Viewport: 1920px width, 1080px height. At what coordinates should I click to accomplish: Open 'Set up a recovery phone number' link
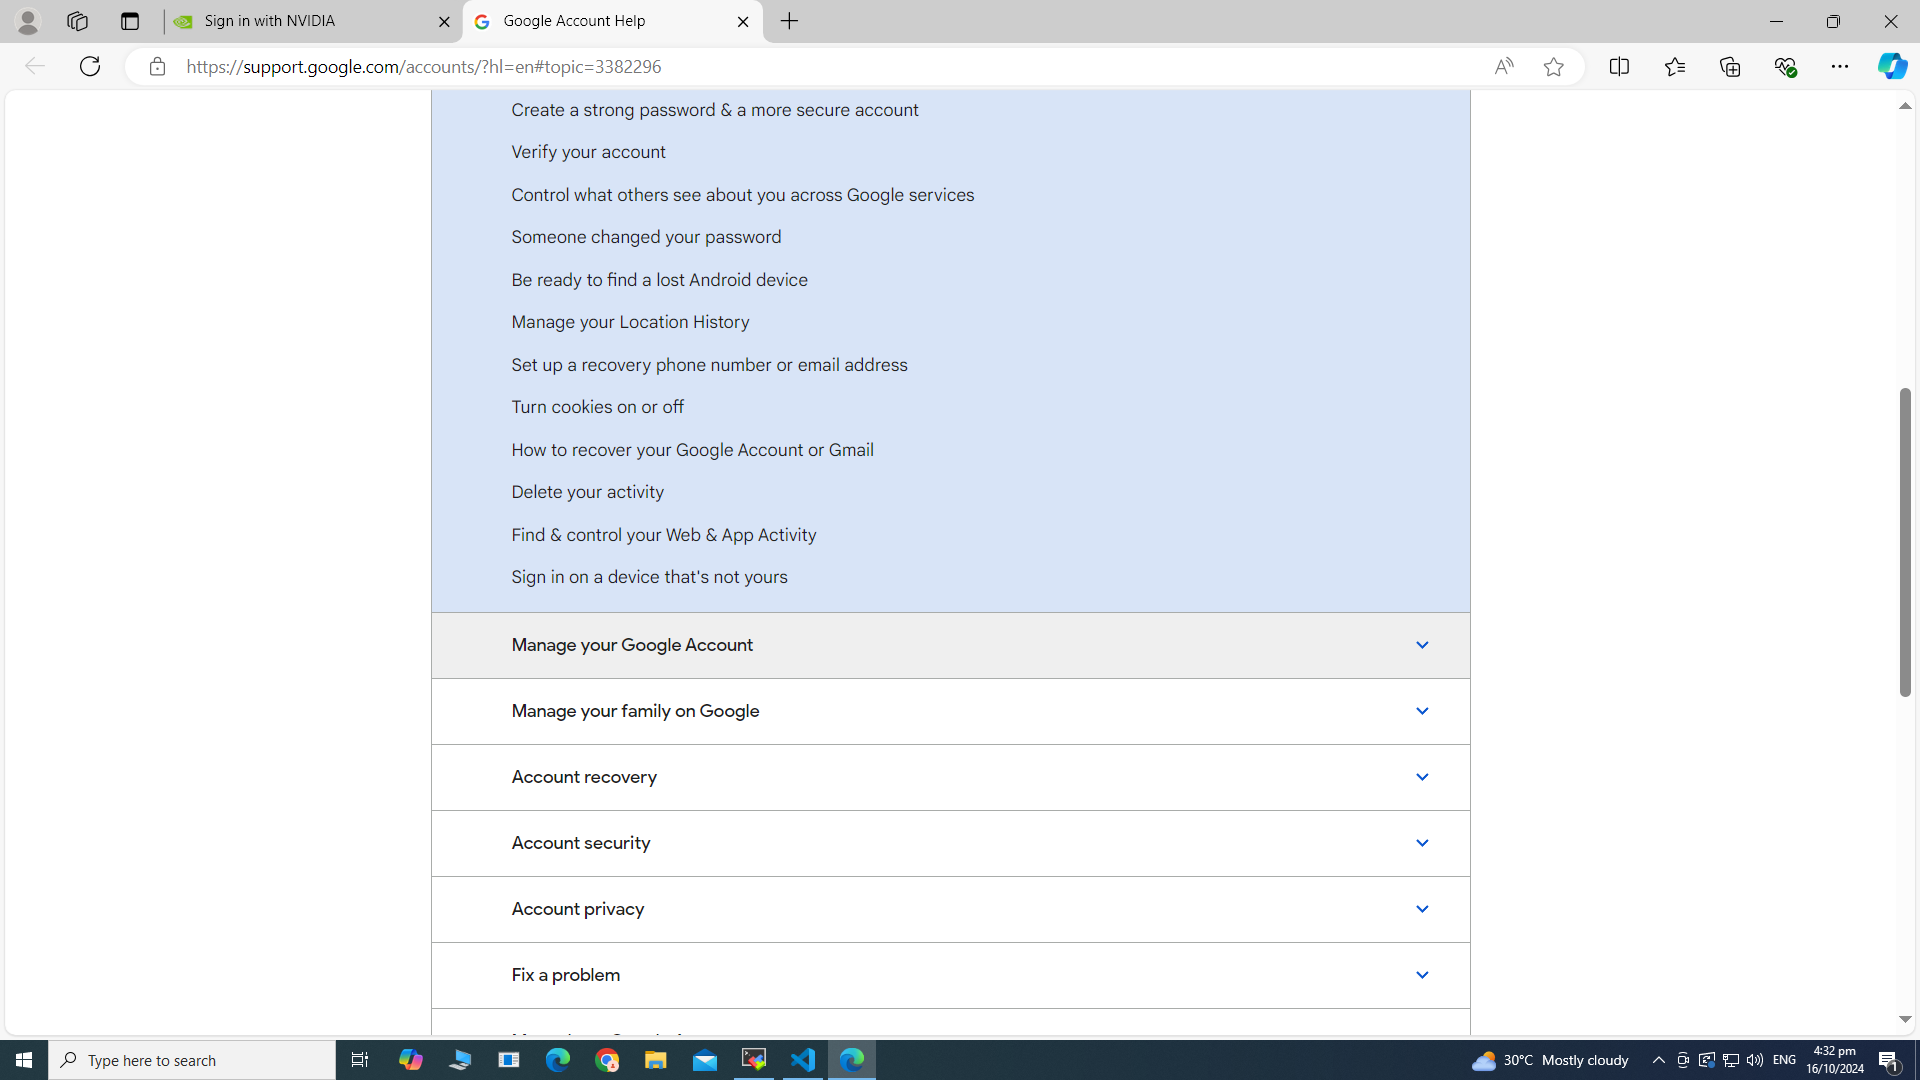coord(709,365)
